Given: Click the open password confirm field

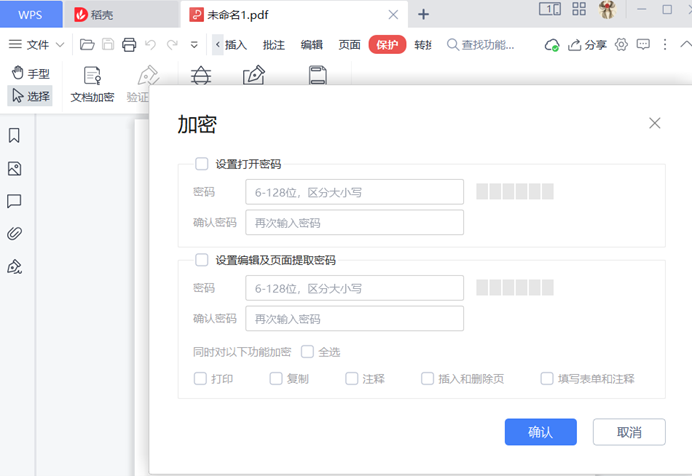Looking at the screenshot, I should [354, 222].
